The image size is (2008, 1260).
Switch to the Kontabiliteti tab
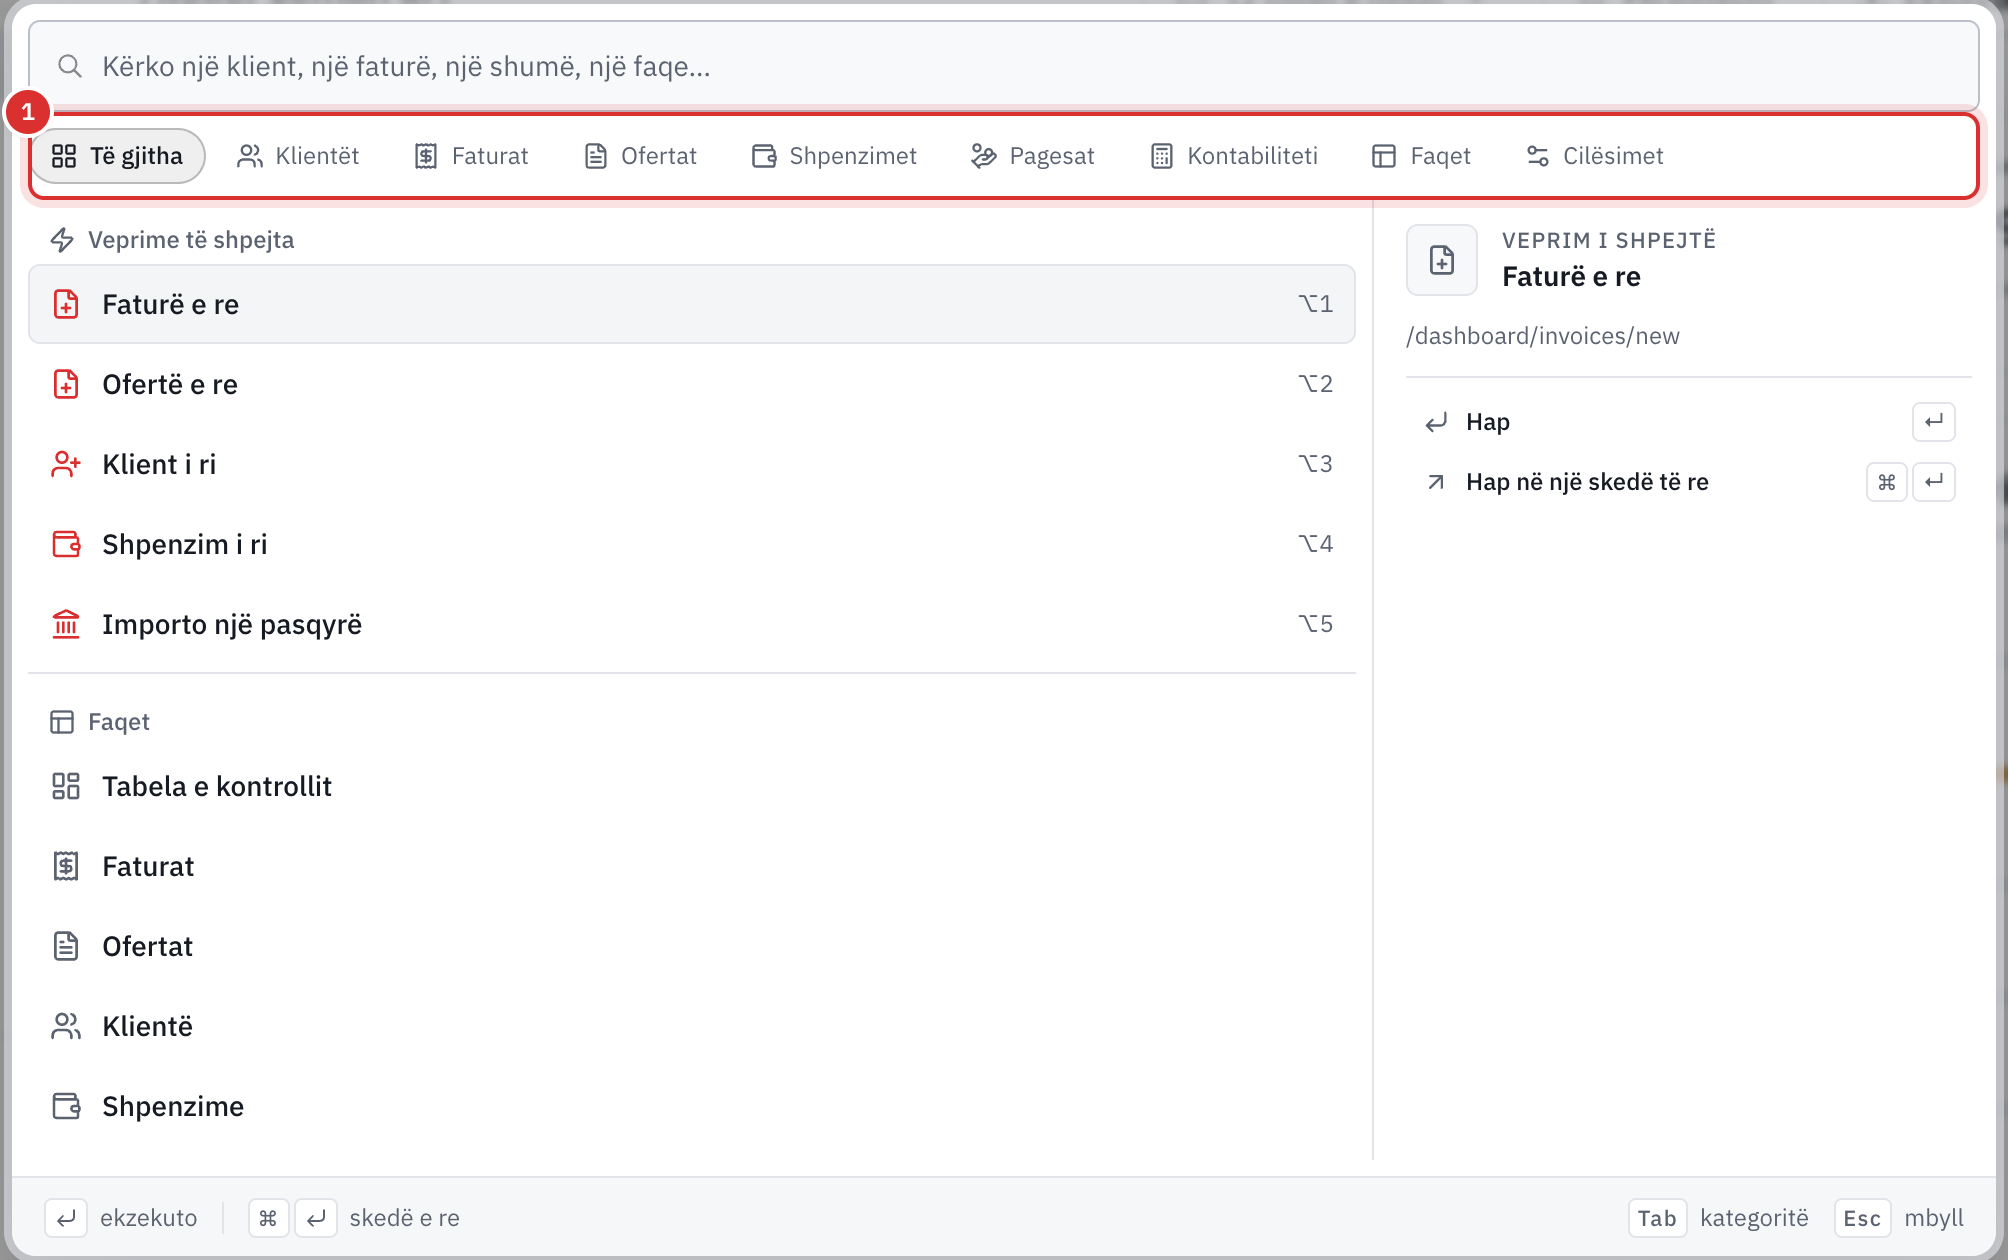point(1234,156)
